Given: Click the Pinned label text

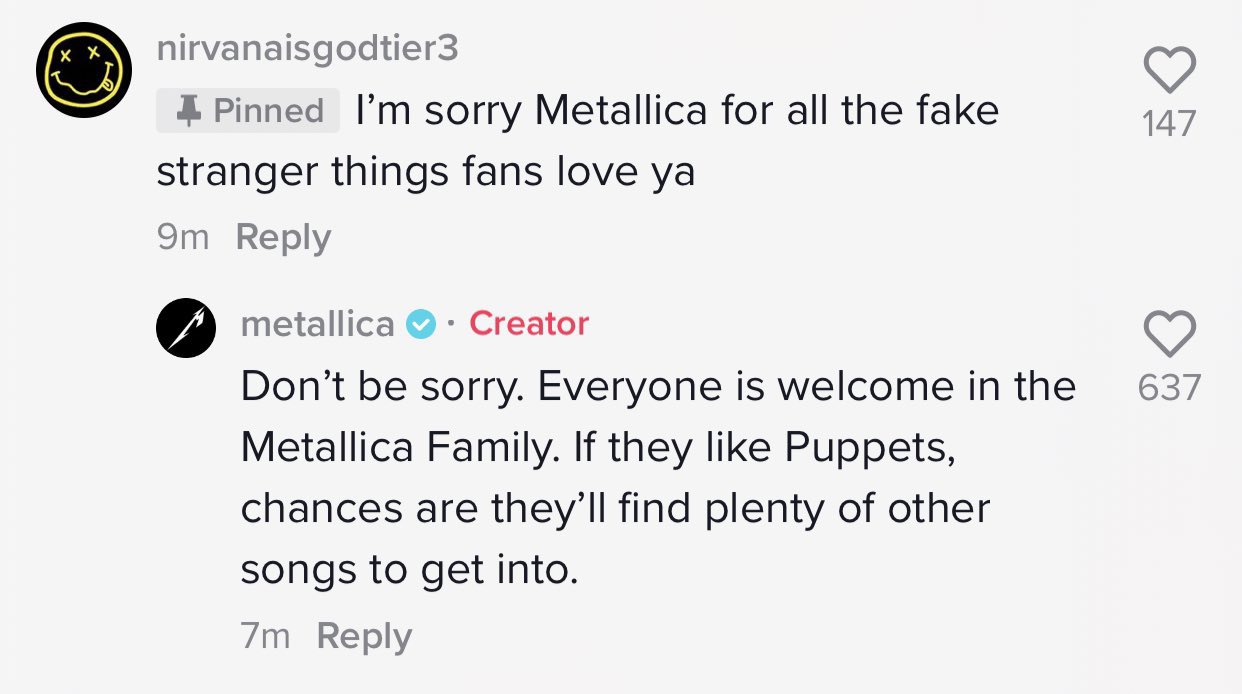Looking at the screenshot, I should pyautogui.click(x=269, y=110).
